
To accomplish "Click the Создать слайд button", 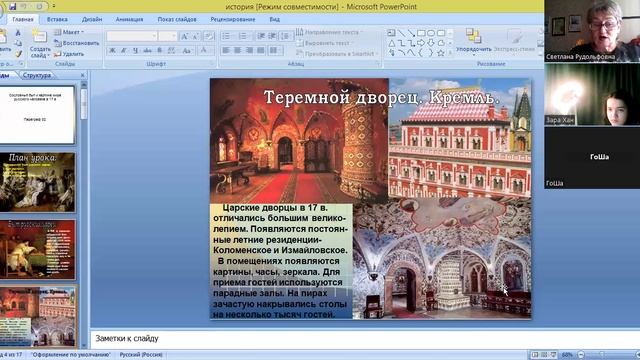I will (40, 44).
